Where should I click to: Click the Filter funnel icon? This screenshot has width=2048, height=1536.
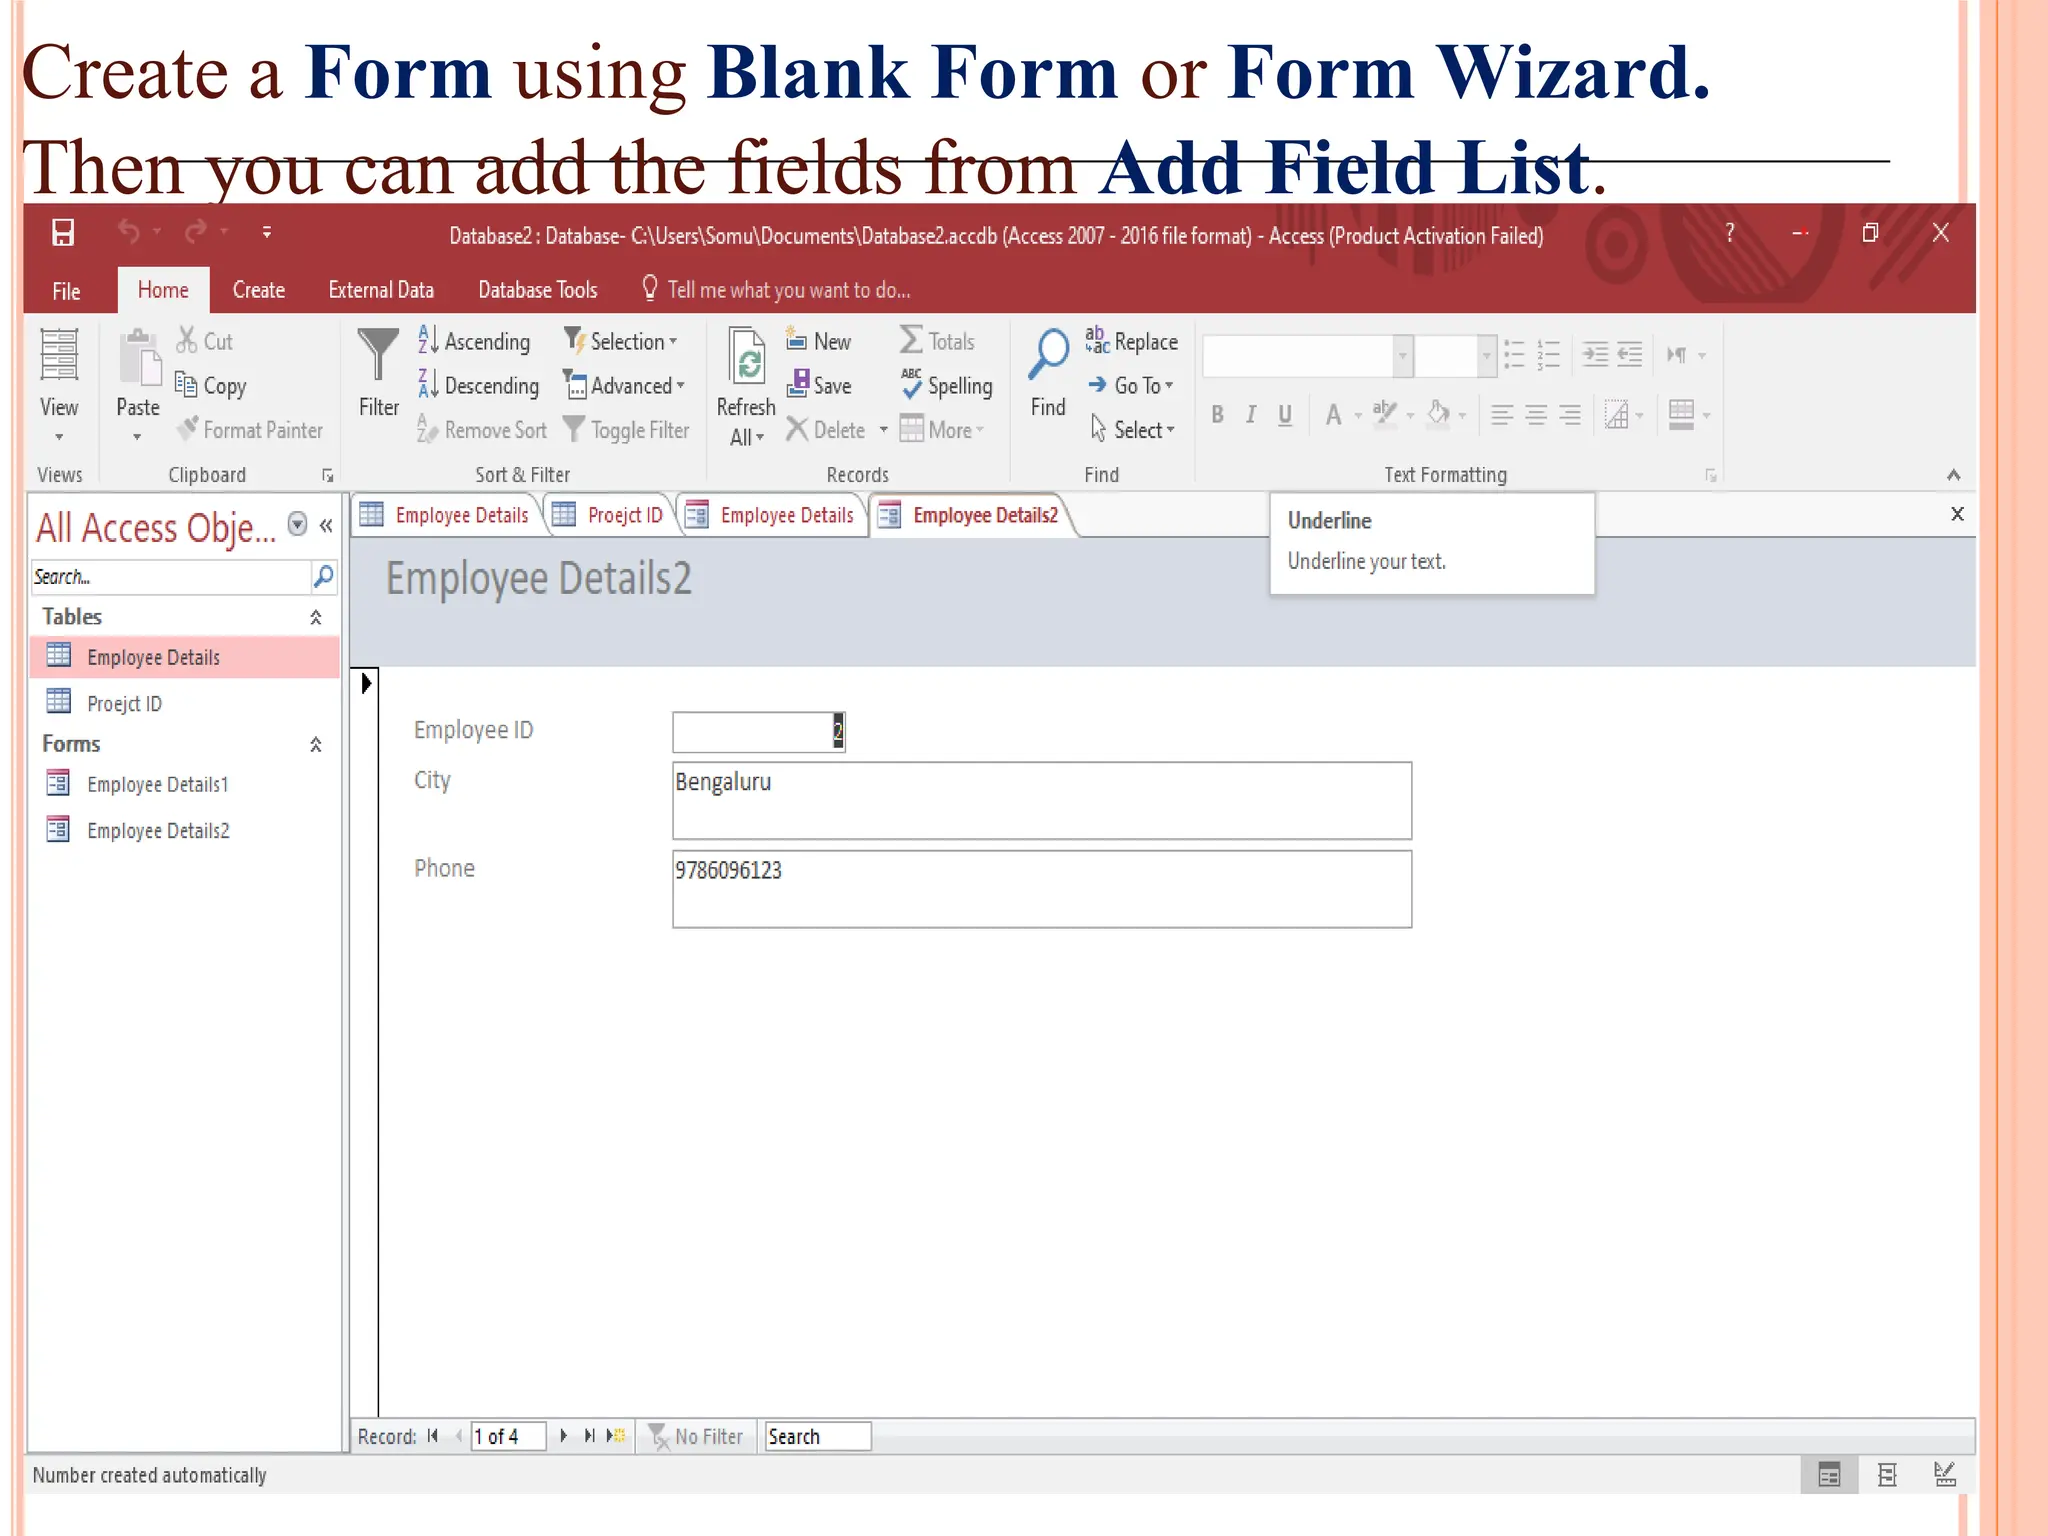(378, 356)
